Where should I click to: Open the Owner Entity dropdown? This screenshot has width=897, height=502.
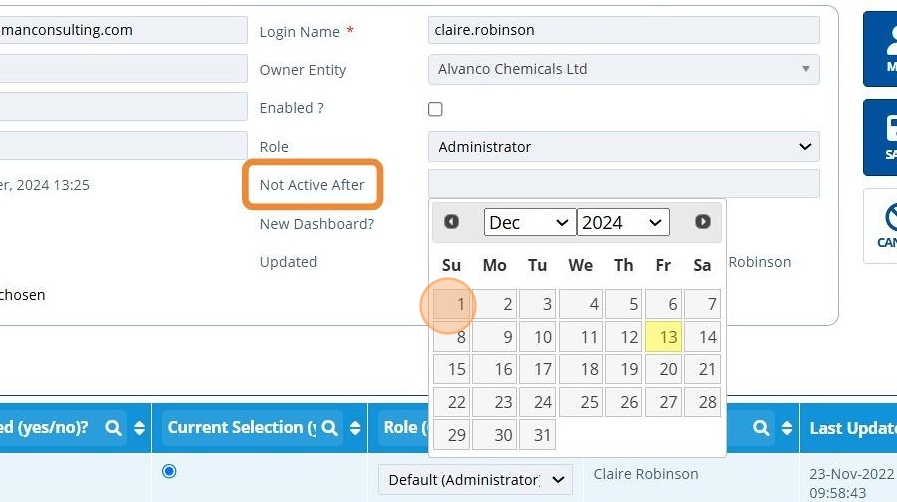pyautogui.click(x=623, y=70)
